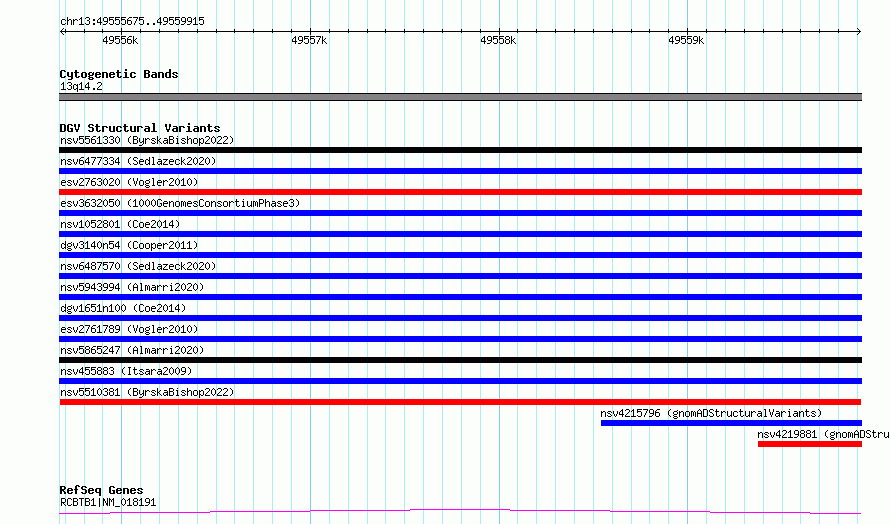Select the blue bar under esv3632050

460,213
